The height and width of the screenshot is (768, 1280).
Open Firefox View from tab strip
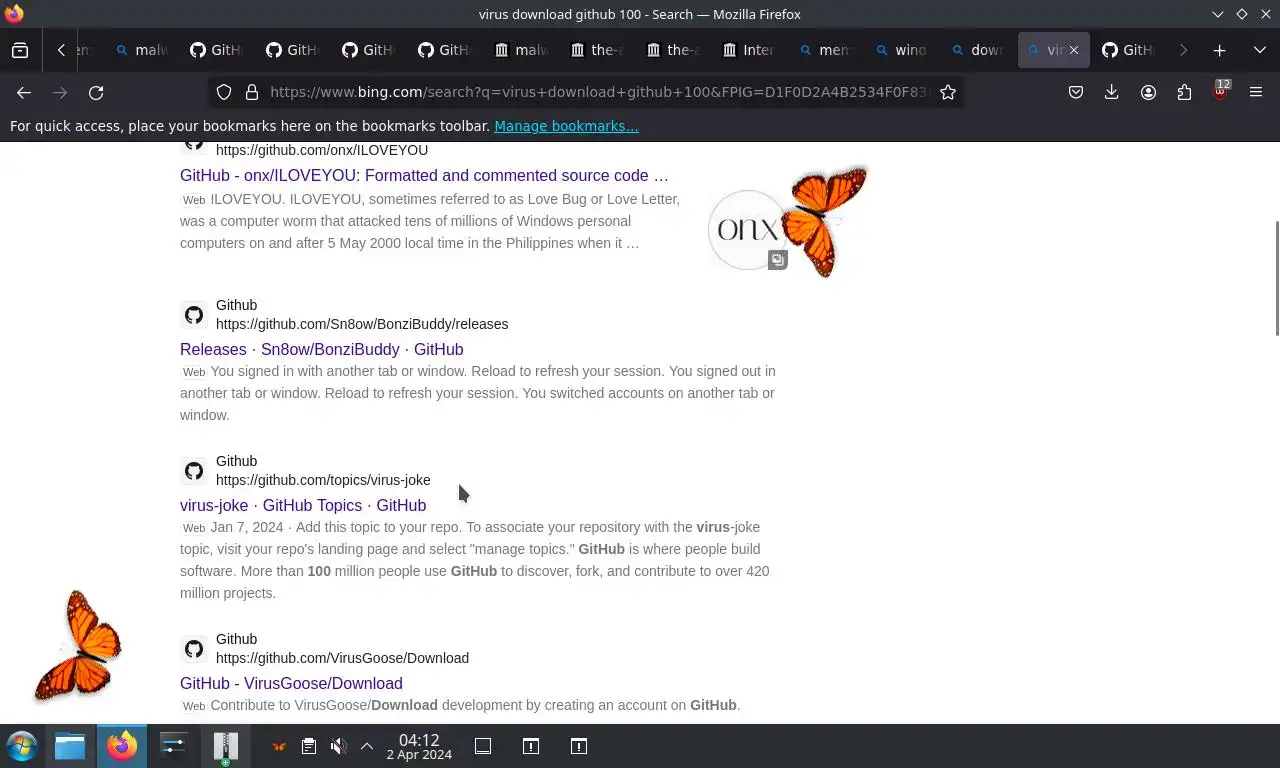click(20, 50)
